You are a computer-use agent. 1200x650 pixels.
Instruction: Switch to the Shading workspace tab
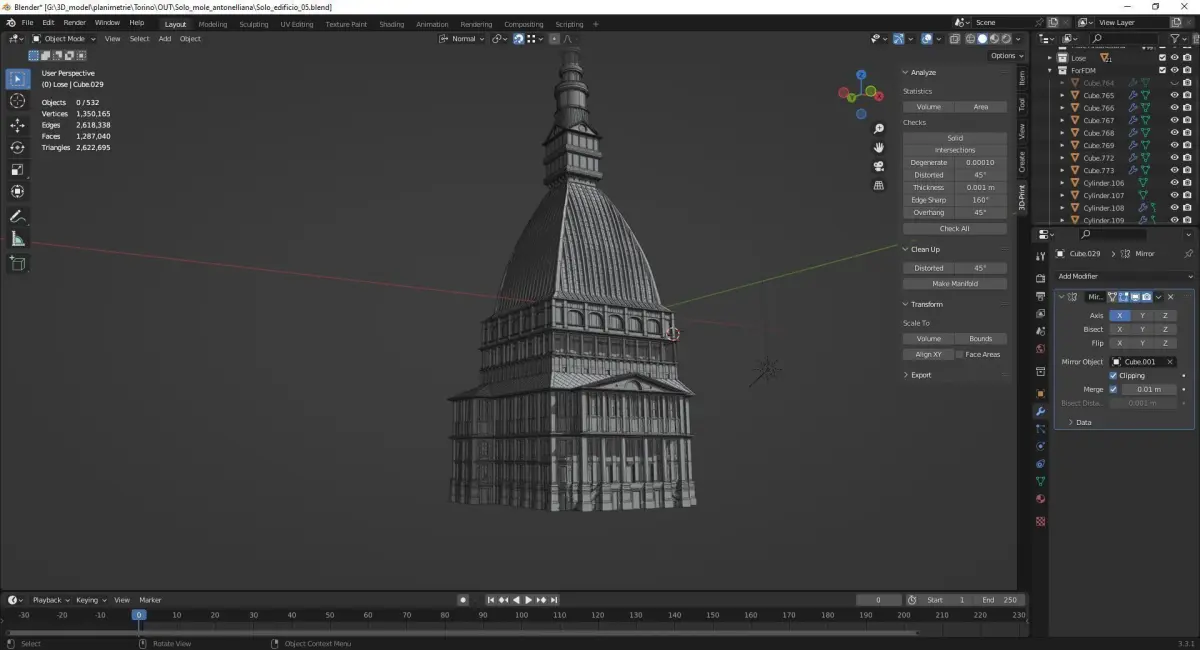coord(392,24)
